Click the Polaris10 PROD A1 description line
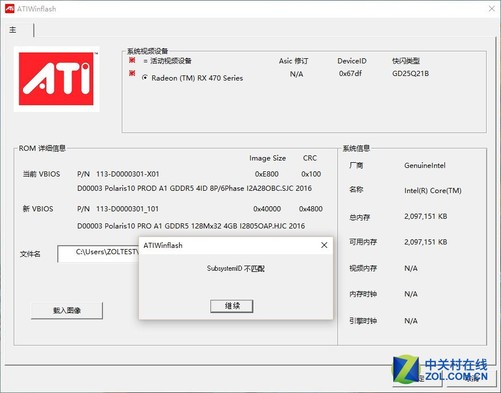The height and width of the screenshot is (393, 501). pos(194,188)
